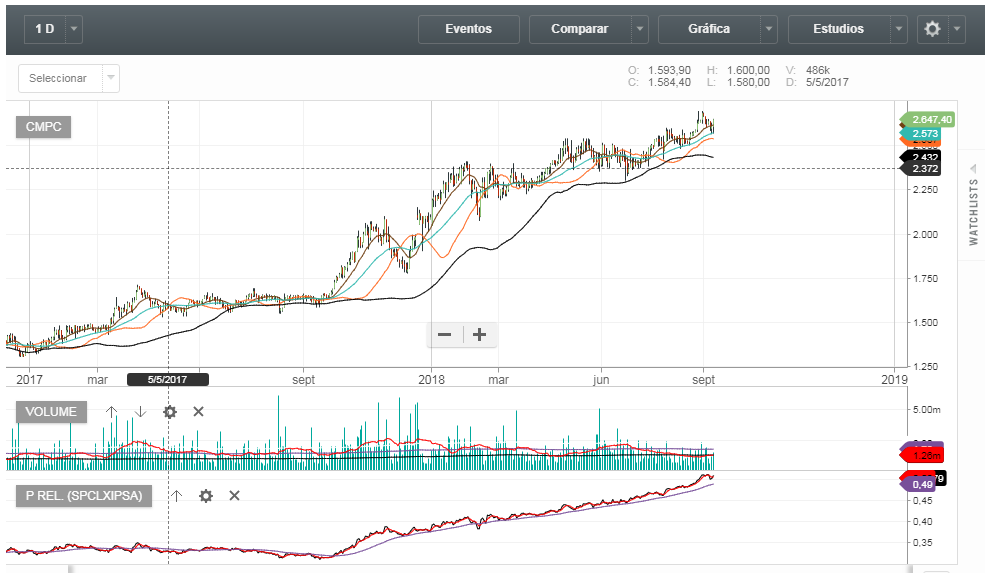Click the close value 1.584,40

pos(670,82)
